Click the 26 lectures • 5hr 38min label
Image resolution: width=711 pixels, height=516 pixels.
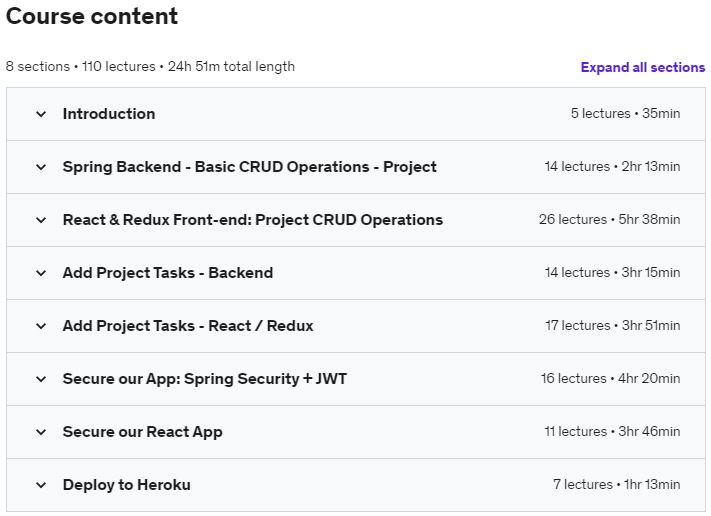609,220
